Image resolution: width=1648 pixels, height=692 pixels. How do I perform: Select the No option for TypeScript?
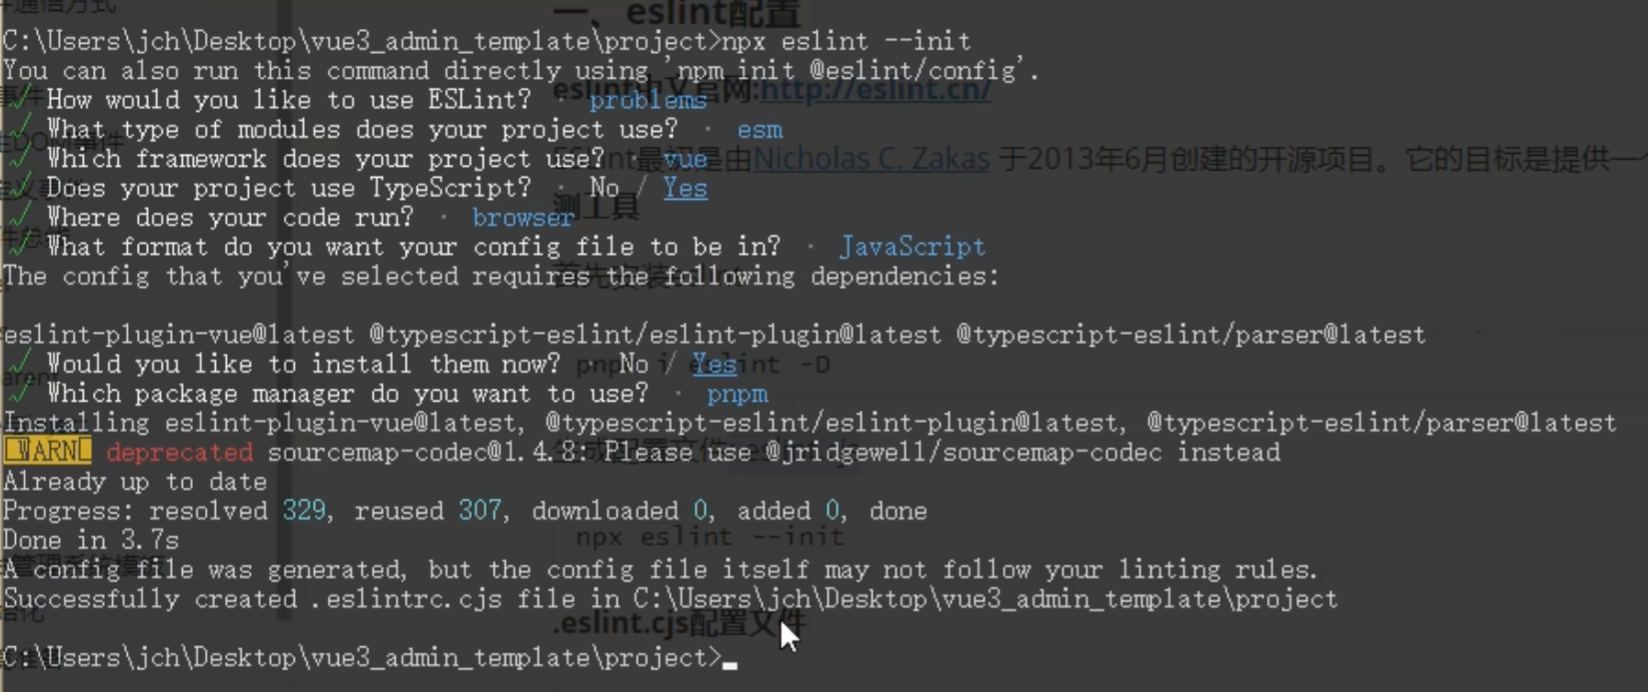(x=604, y=188)
